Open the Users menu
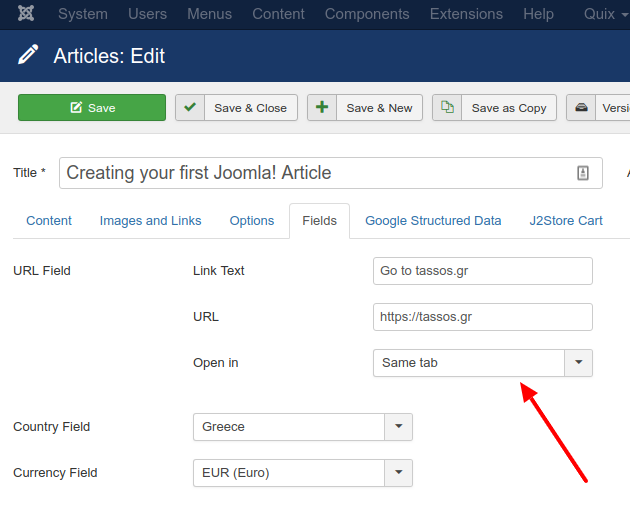630x510 pixels. (x=147, y=14)
